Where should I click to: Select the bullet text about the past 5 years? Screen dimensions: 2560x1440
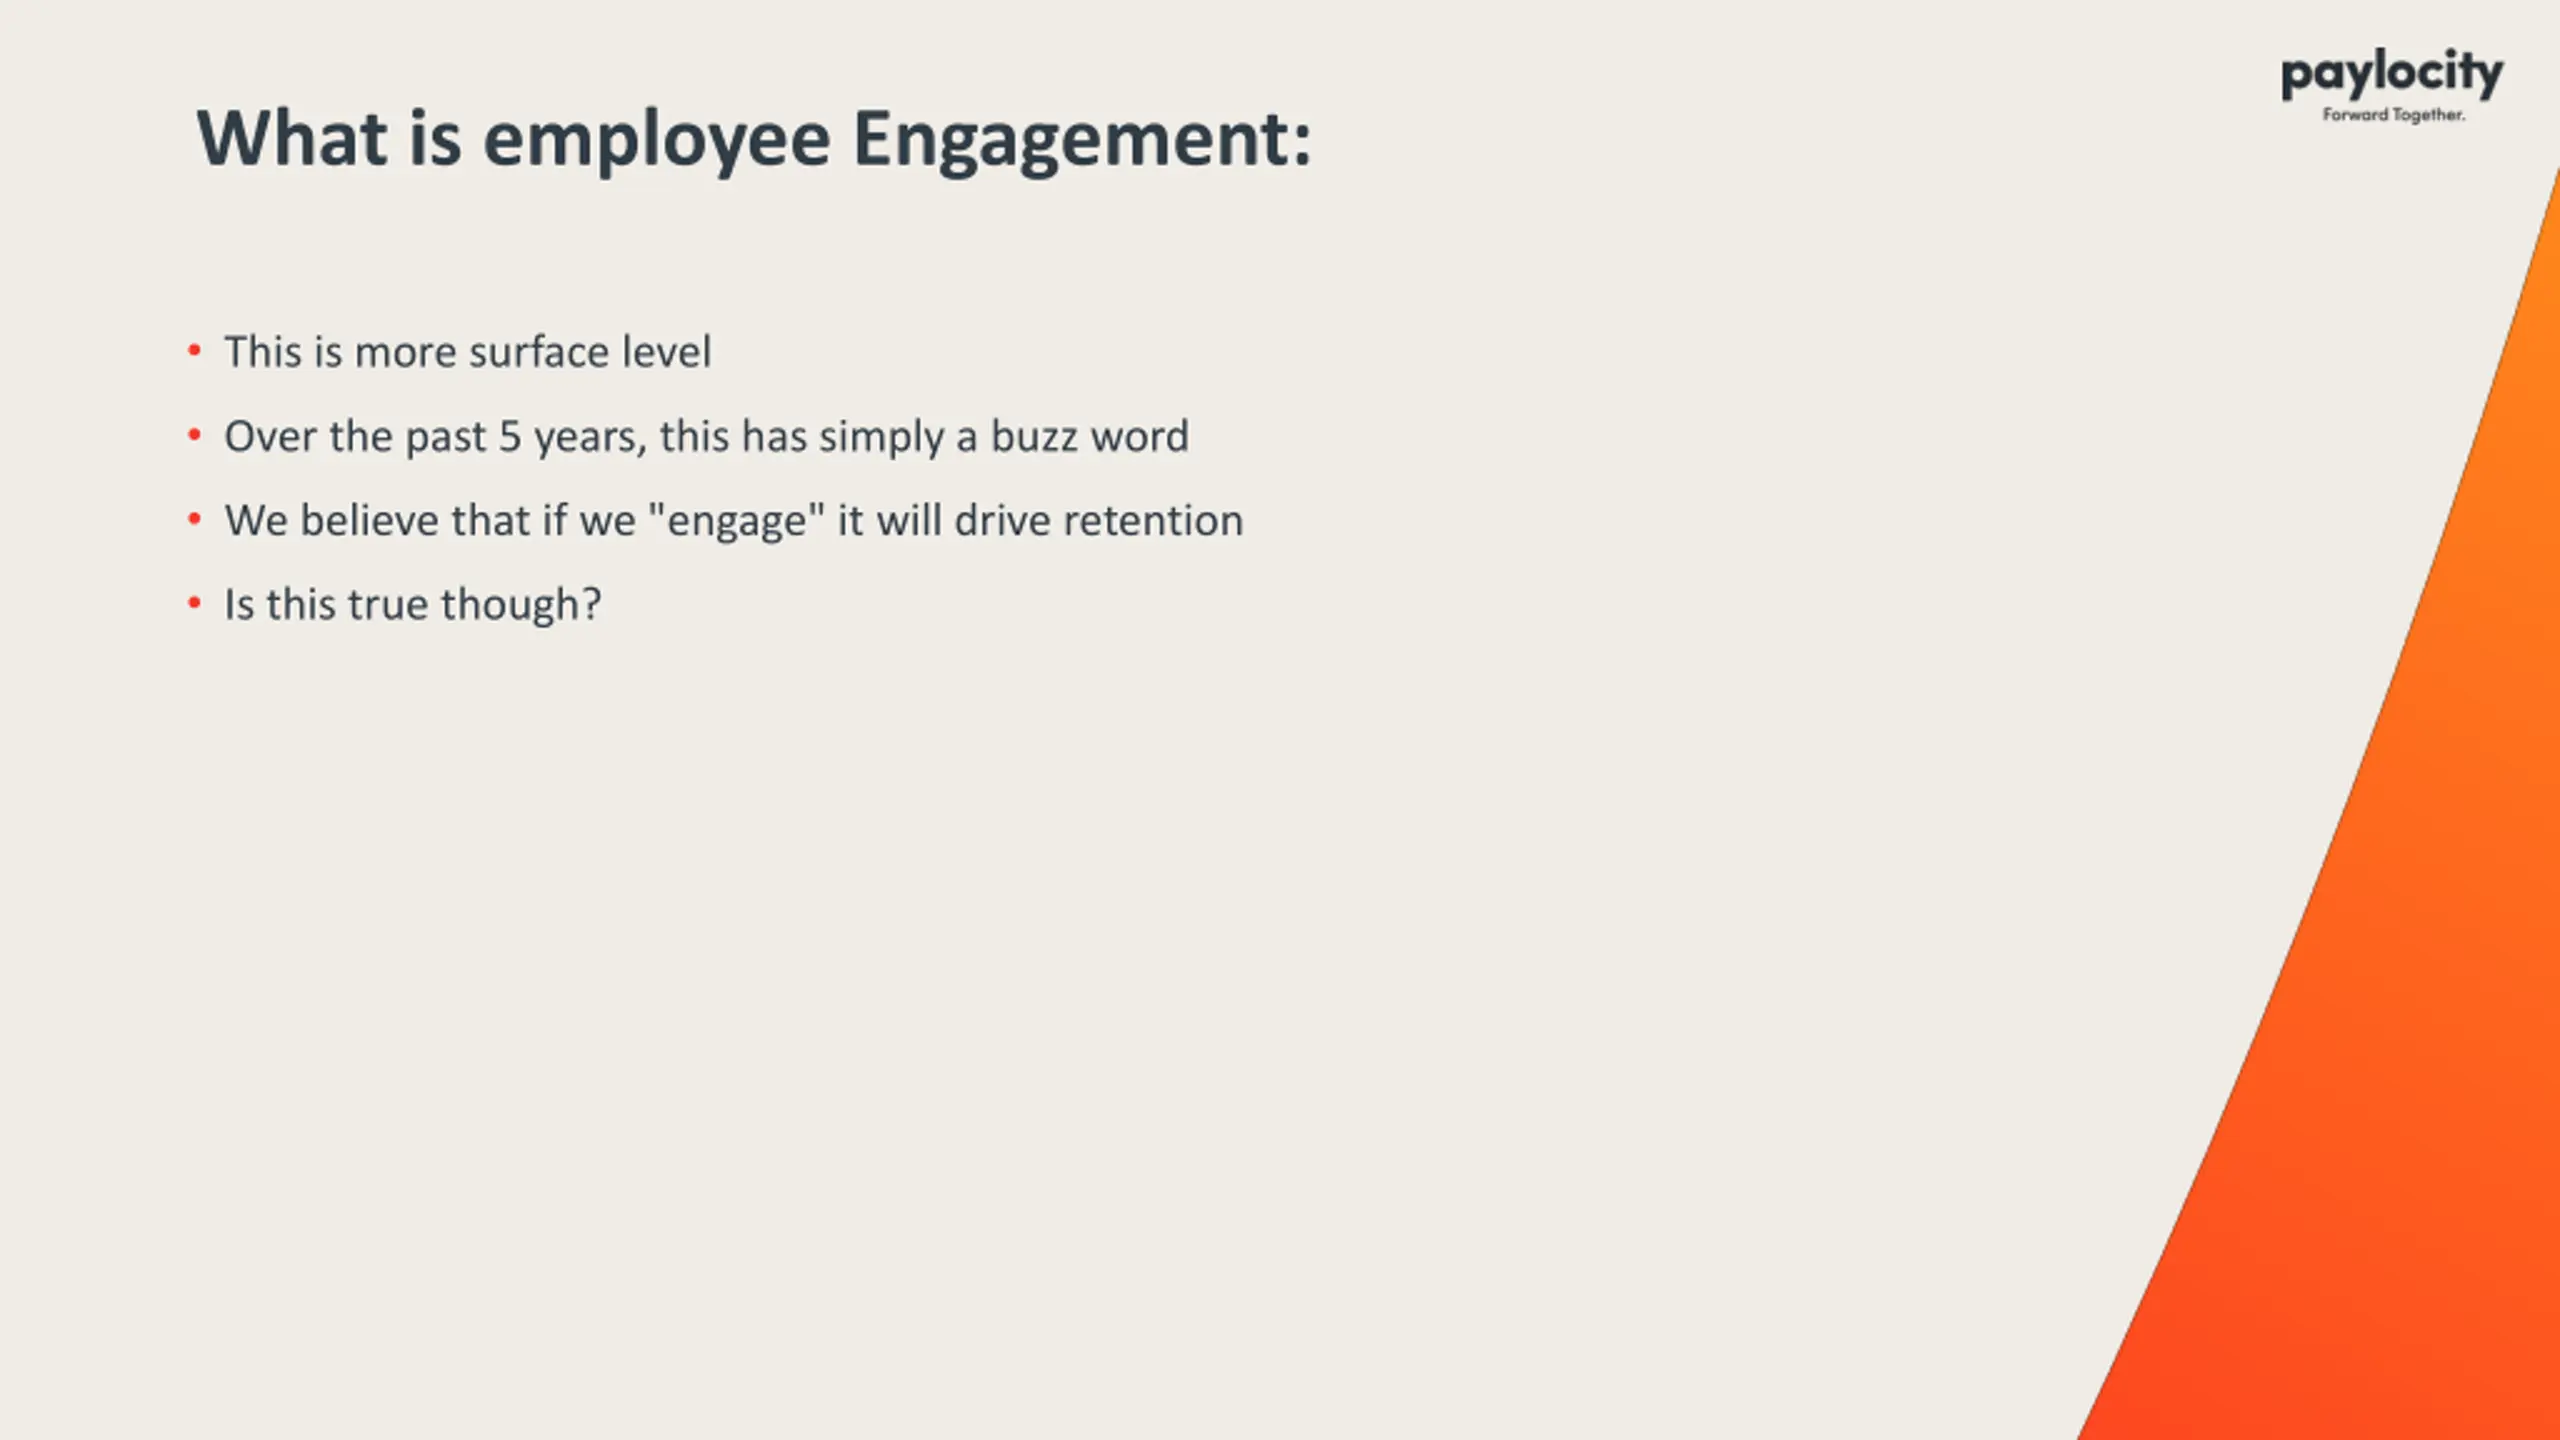coord(707,437)
